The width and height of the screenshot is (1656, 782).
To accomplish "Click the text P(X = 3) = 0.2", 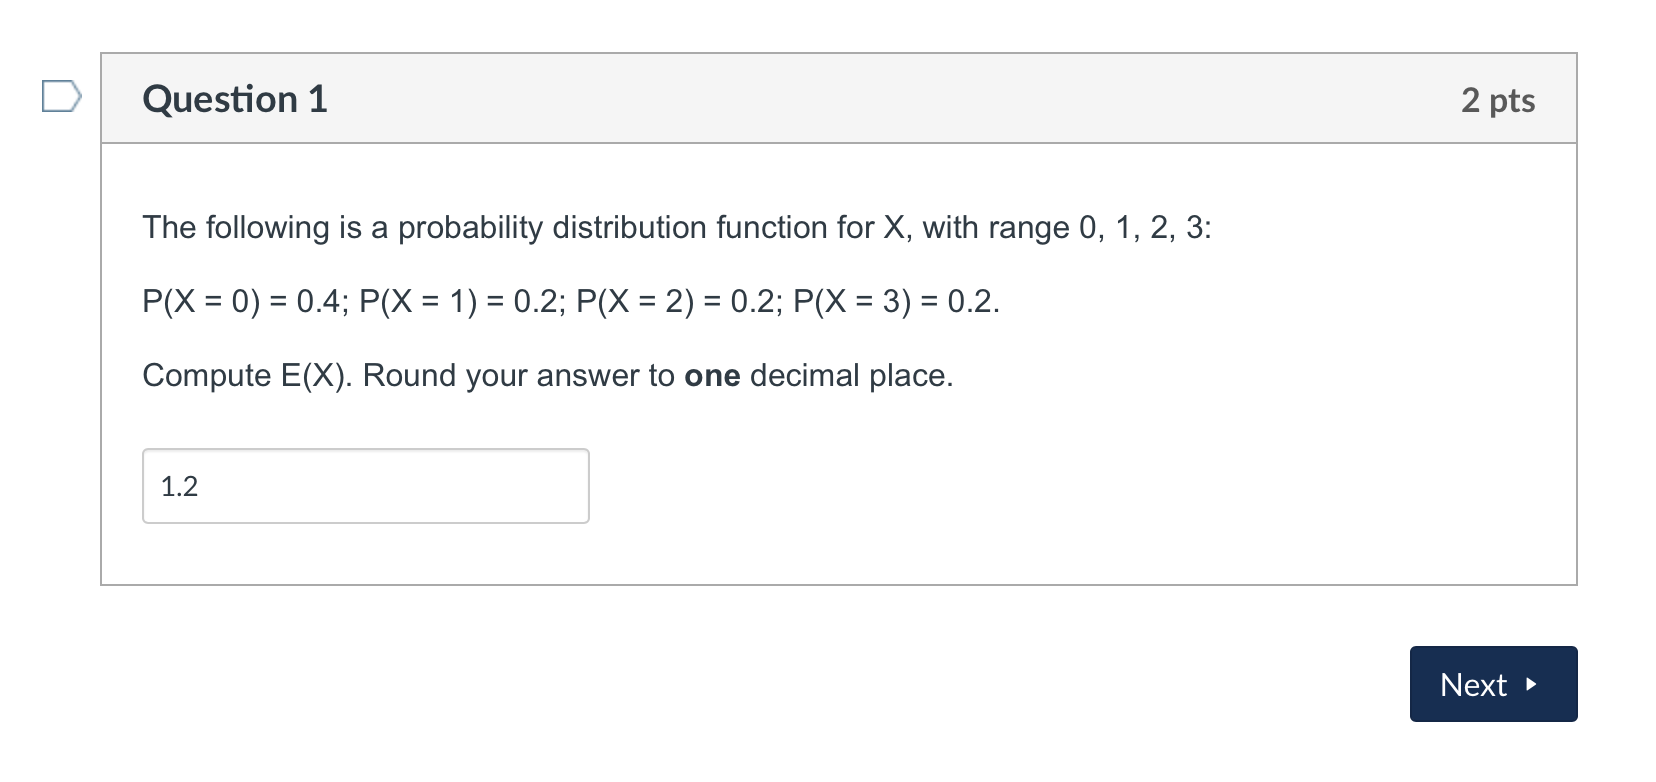I will pyautogui.click(x=894, y=302).
